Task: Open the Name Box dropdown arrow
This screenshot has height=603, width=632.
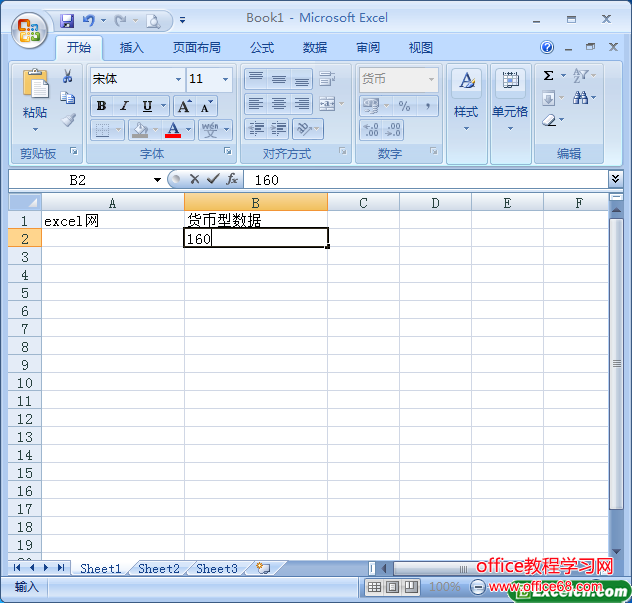Action: pos(157,180)
